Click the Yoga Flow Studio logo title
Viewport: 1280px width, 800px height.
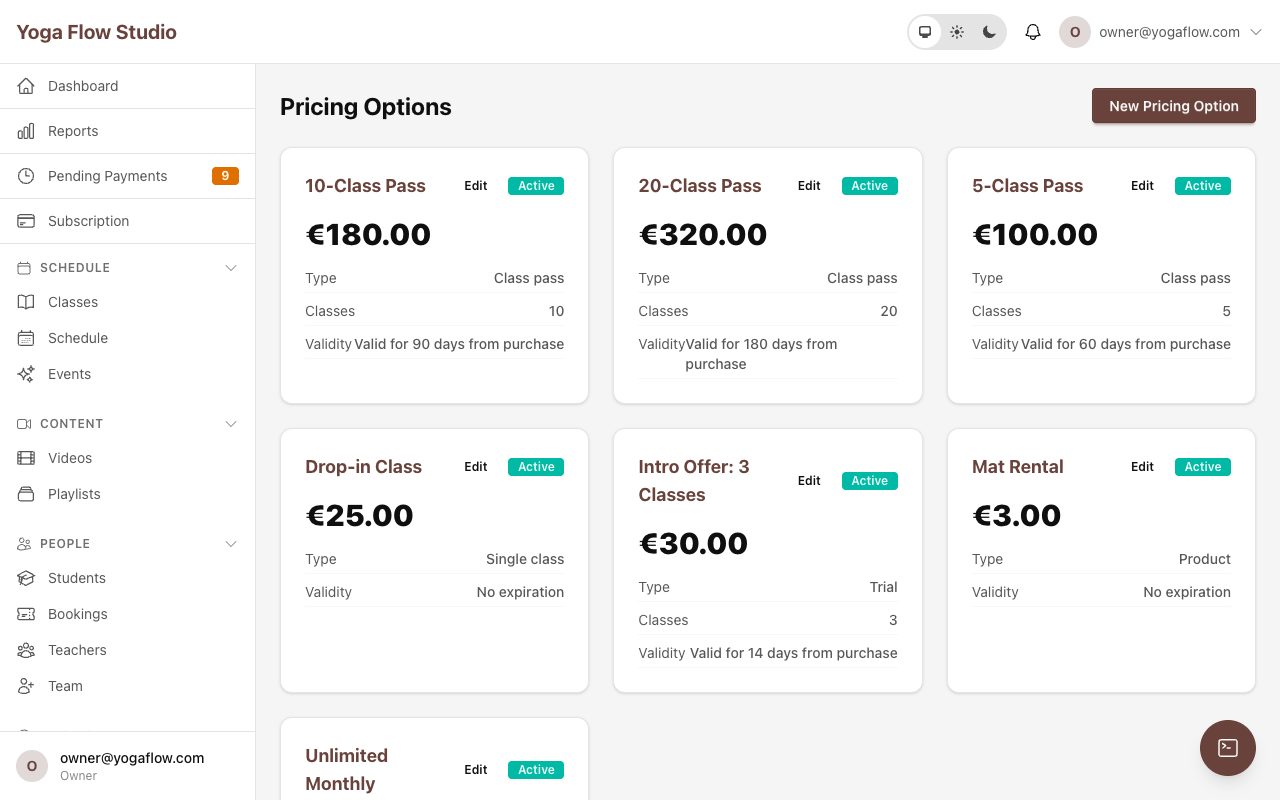[x=96, y=32]
